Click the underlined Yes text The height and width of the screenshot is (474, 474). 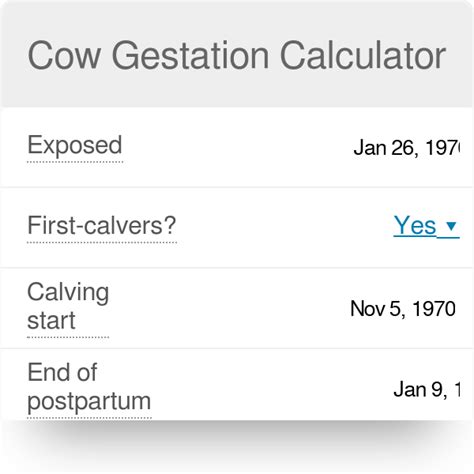[415, 226]
